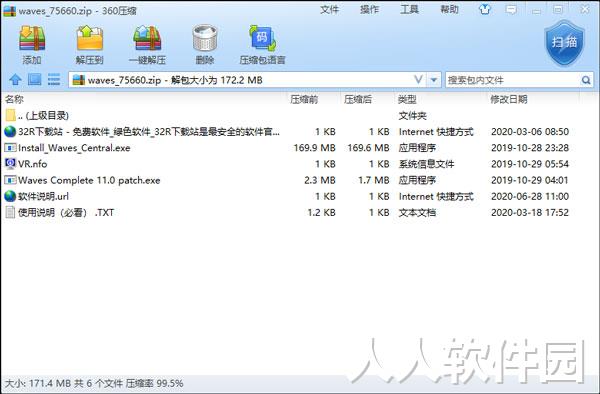
Task: Click the date 2019-10-28 23:28
Action: 530,148
